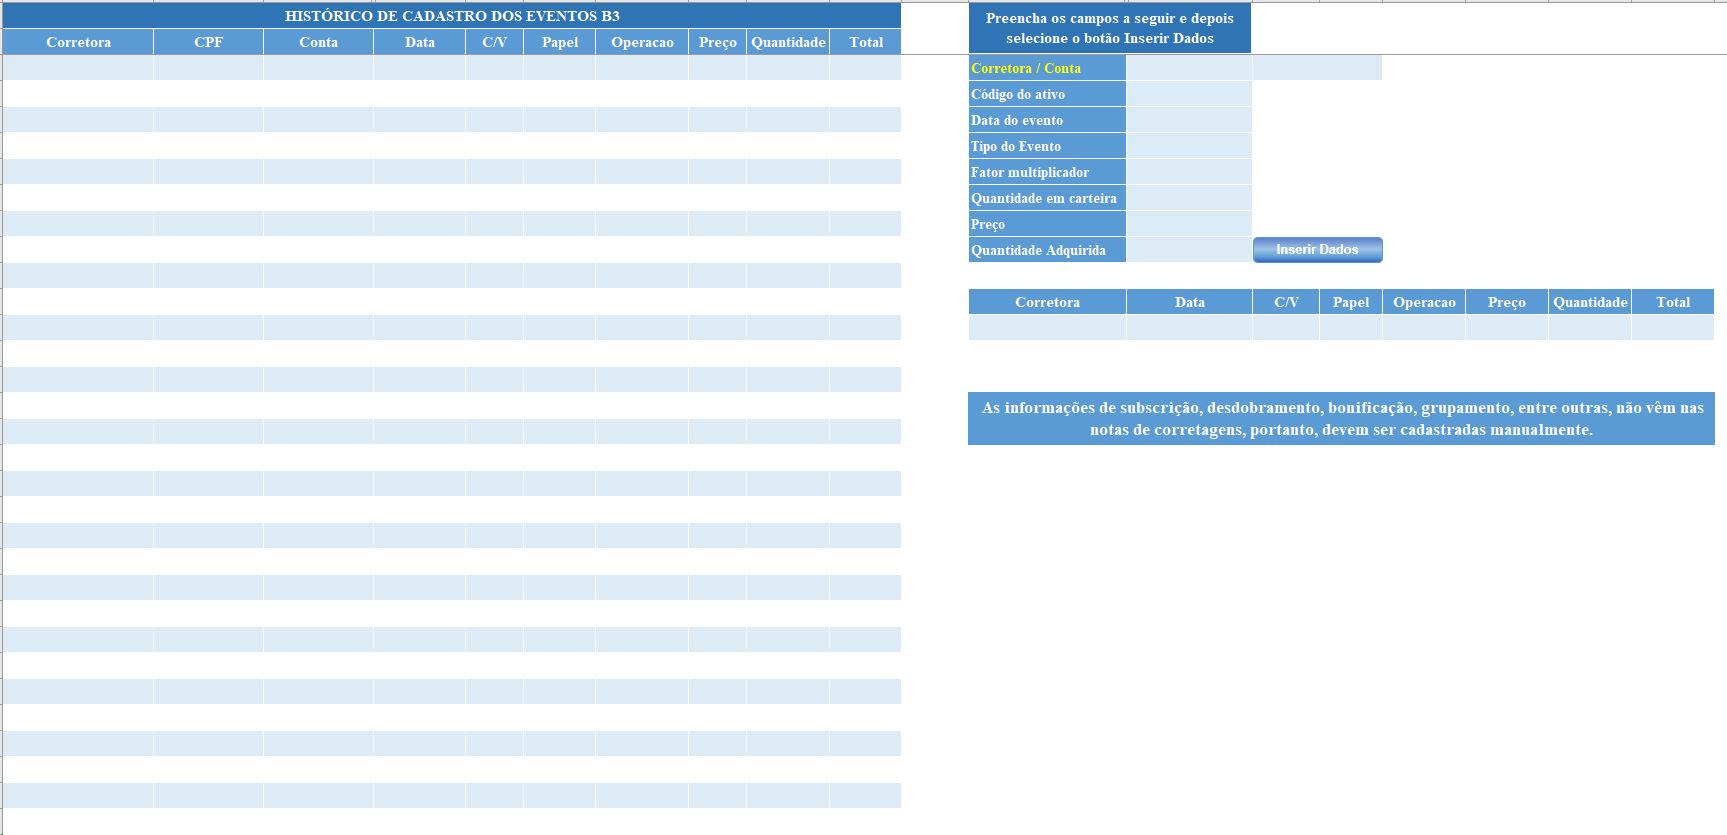Click the 'HISTÓRICO DE CADASTRO DOS EVENTOS B3' title
Screen dimensions: 1727x835
452,16
